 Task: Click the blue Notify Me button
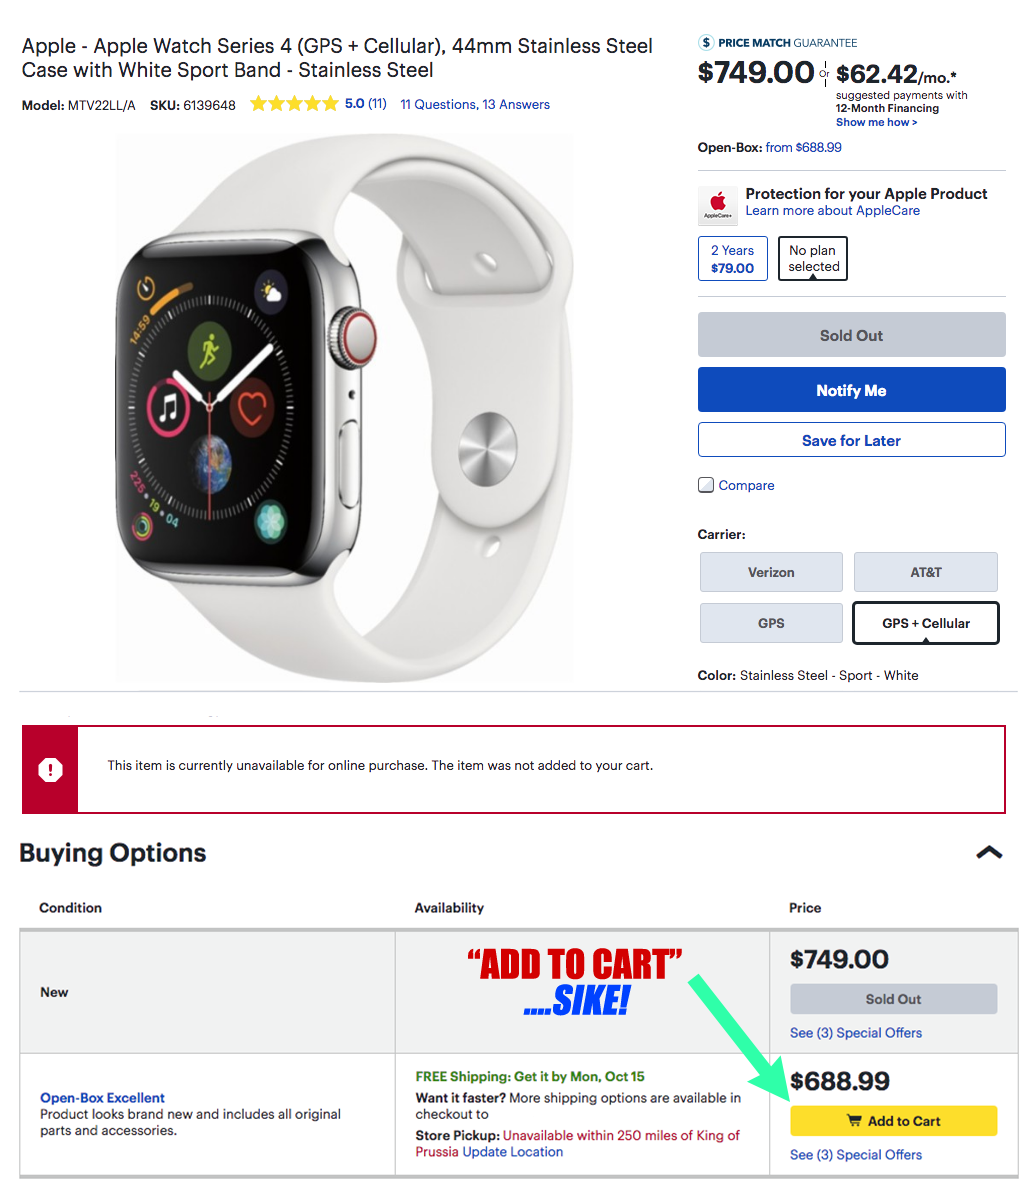click(851, 390)
